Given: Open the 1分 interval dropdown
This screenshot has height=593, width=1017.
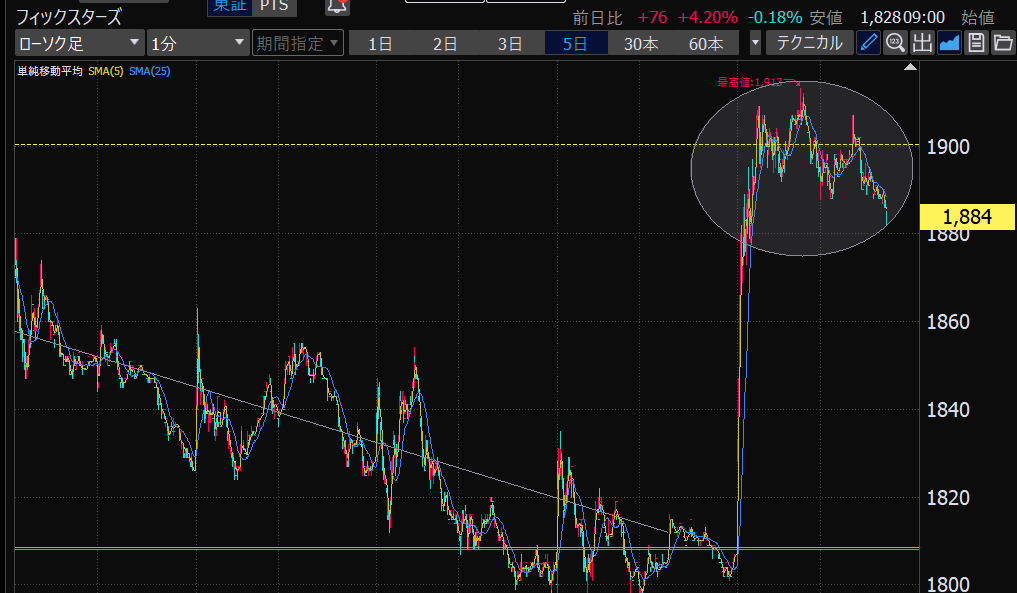Looking at the screenshot, I should click(197, 43).
